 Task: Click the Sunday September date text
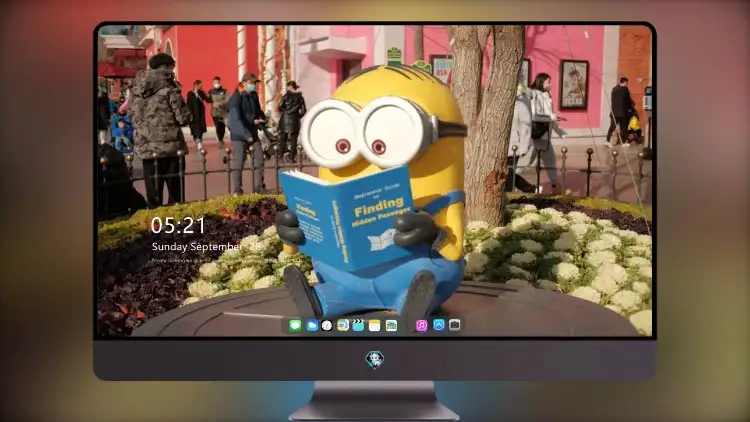pos(206,246)
